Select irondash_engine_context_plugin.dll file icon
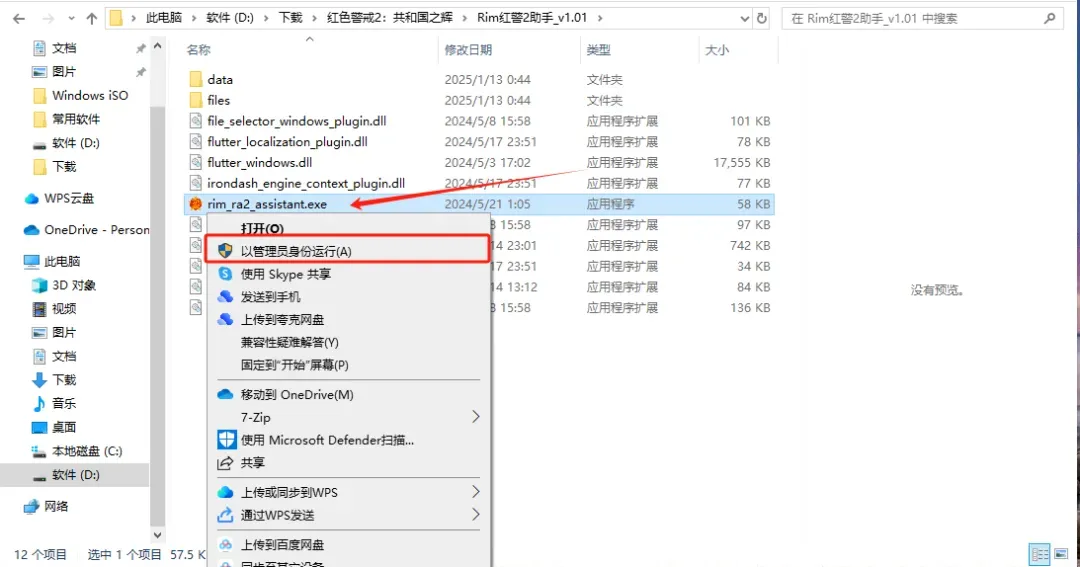The width and height of the screenshot is (1080, 567). (196, 183)
